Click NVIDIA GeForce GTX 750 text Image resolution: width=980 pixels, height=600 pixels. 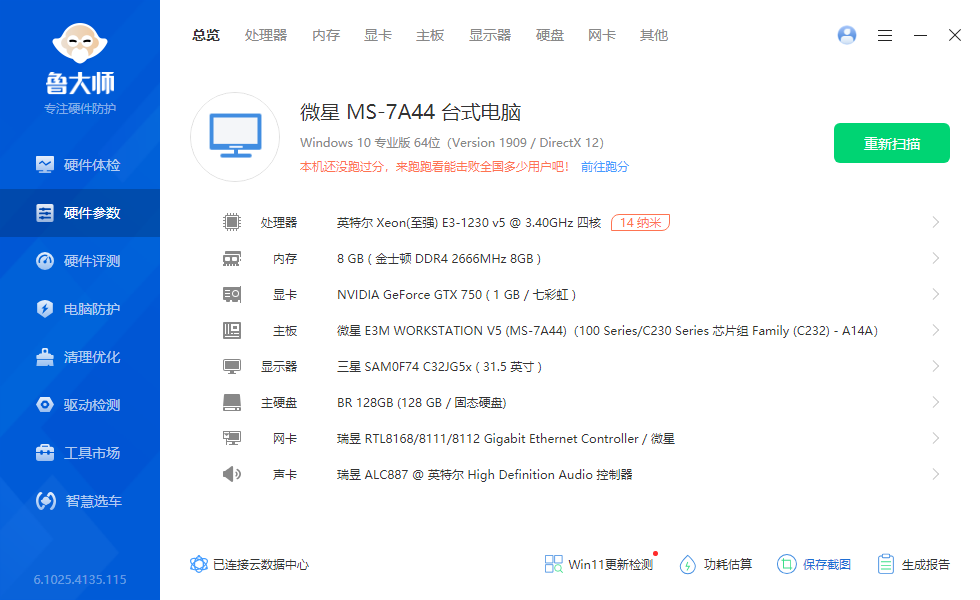click(x=456, y=294)
